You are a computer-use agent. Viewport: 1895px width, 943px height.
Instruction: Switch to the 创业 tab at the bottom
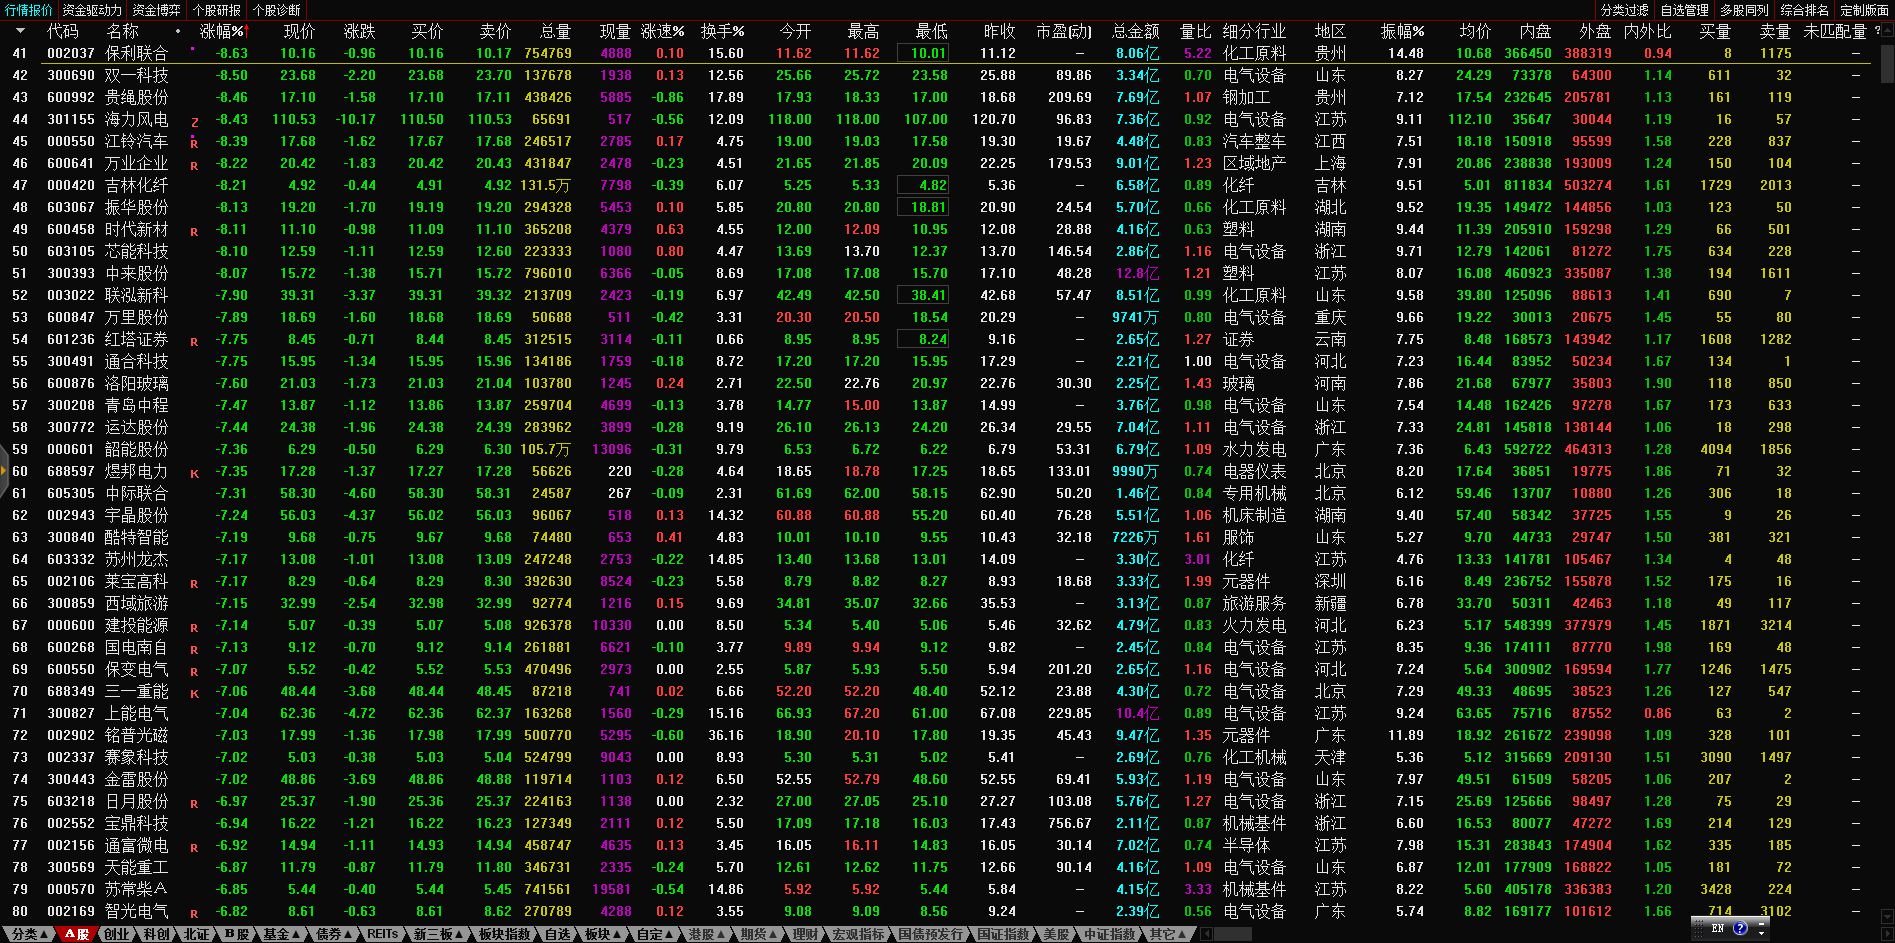pos(117,934)
